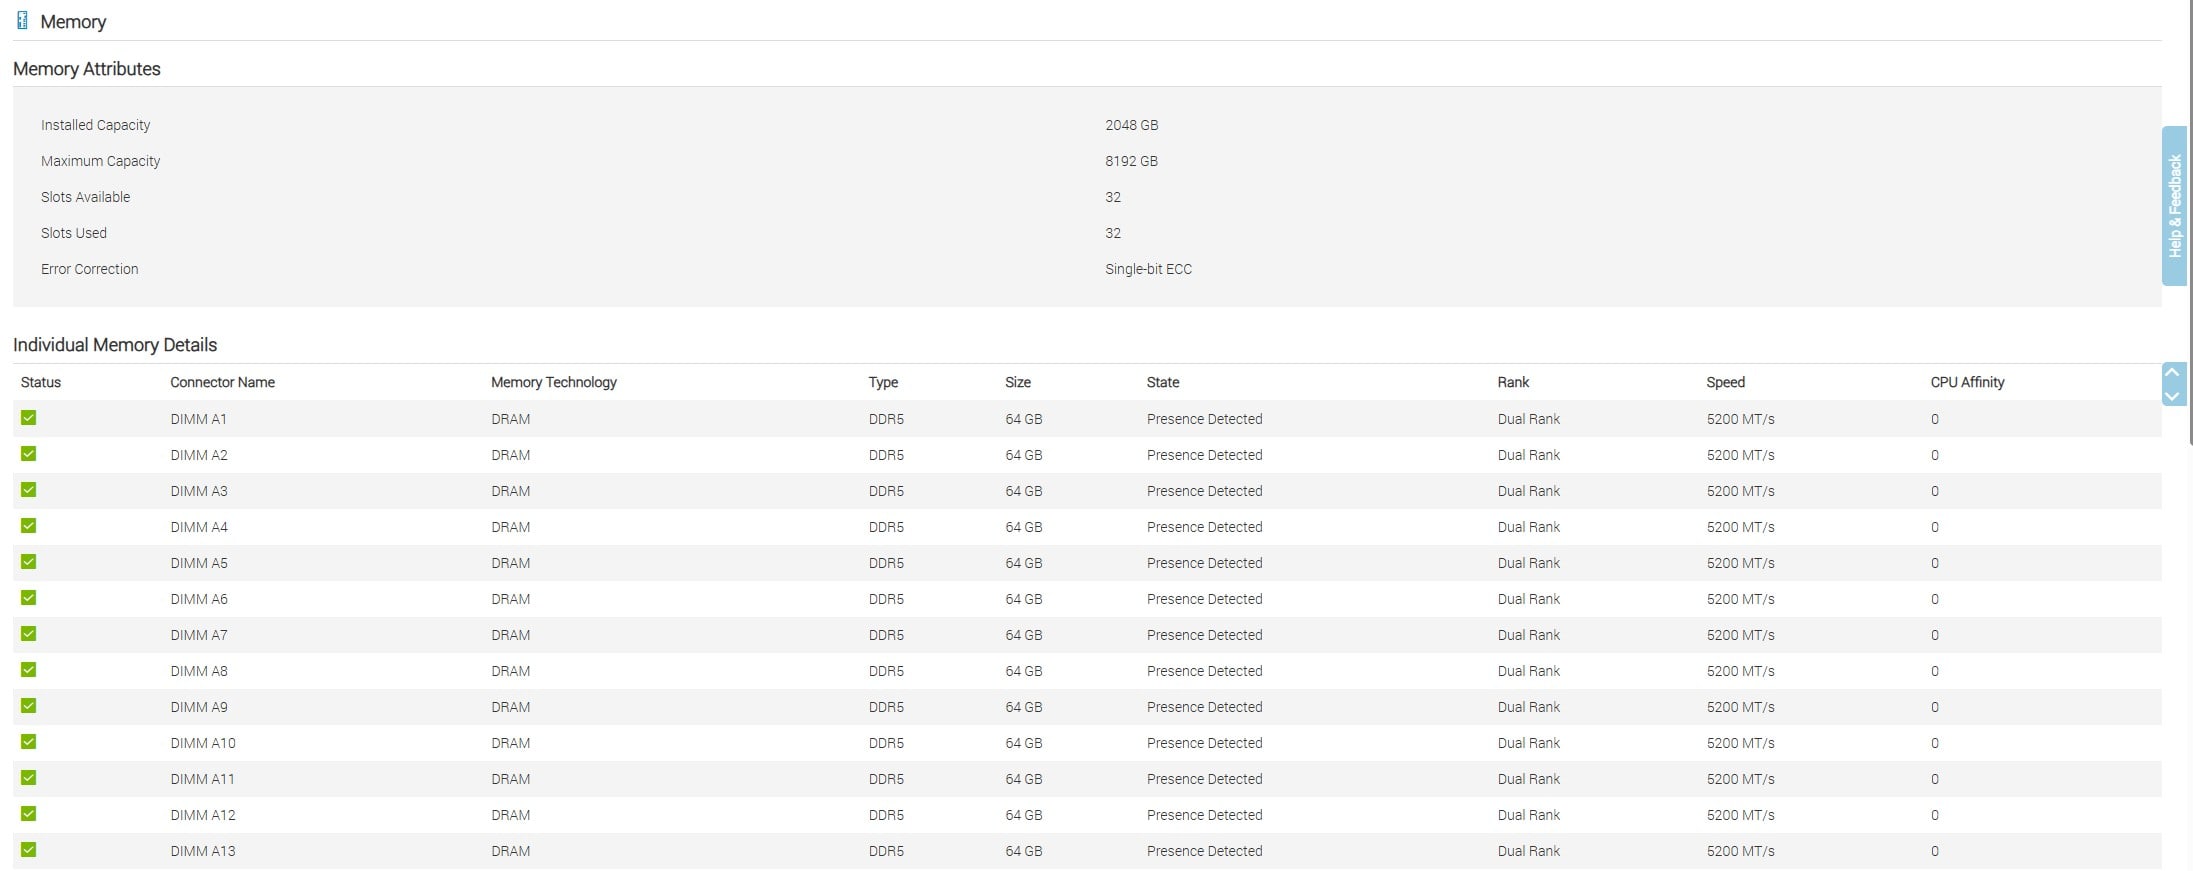Click the down chevron scroll arrow
This screenshot has width=2193, height=871.
pos(2172,396)
